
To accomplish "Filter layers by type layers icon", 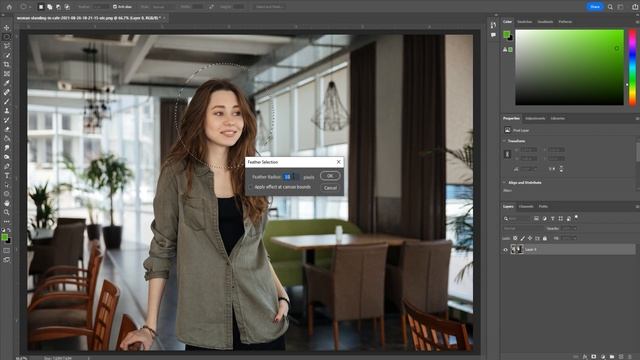I will tap(553, 219).
